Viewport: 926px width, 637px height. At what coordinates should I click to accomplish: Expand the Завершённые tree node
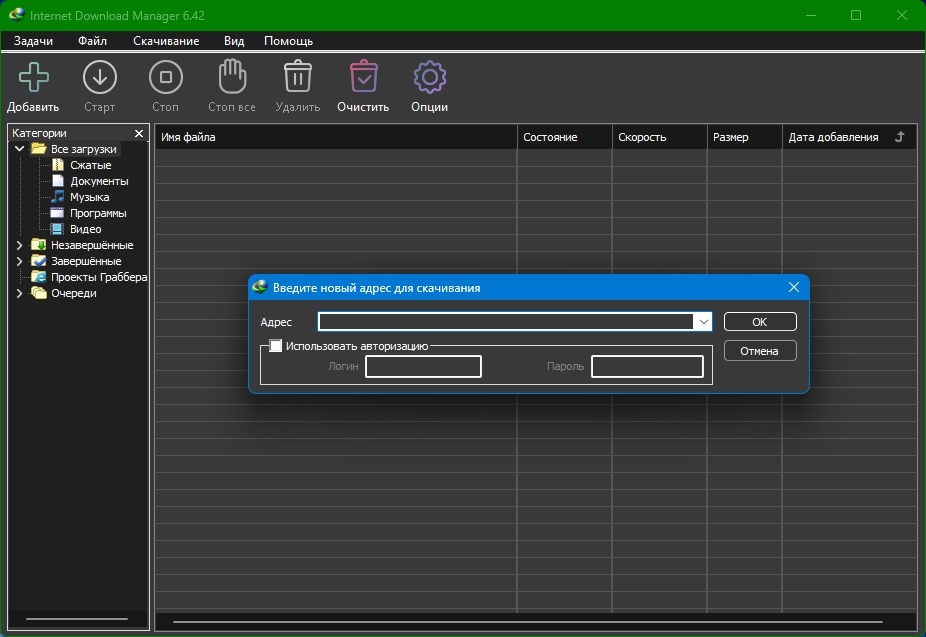tap(19, 260)
